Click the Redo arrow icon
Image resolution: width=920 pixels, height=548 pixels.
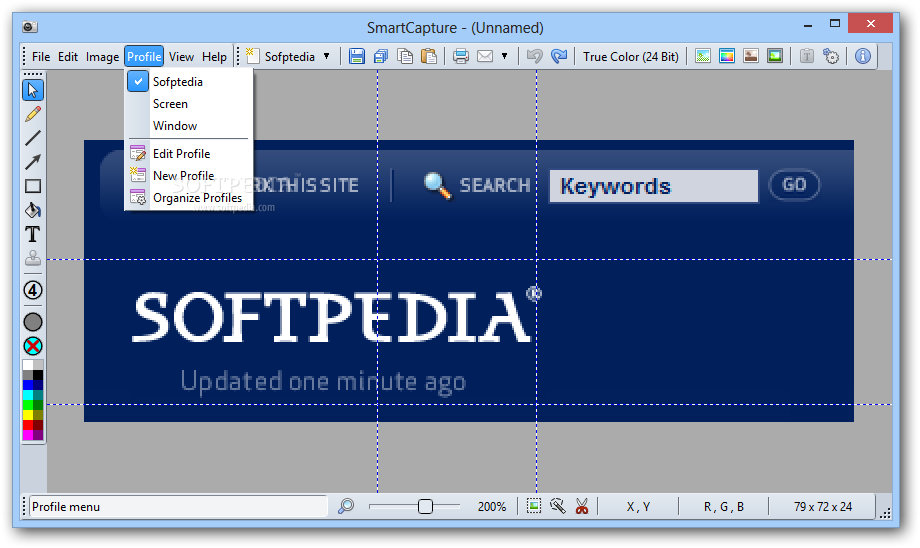point(559,56)
